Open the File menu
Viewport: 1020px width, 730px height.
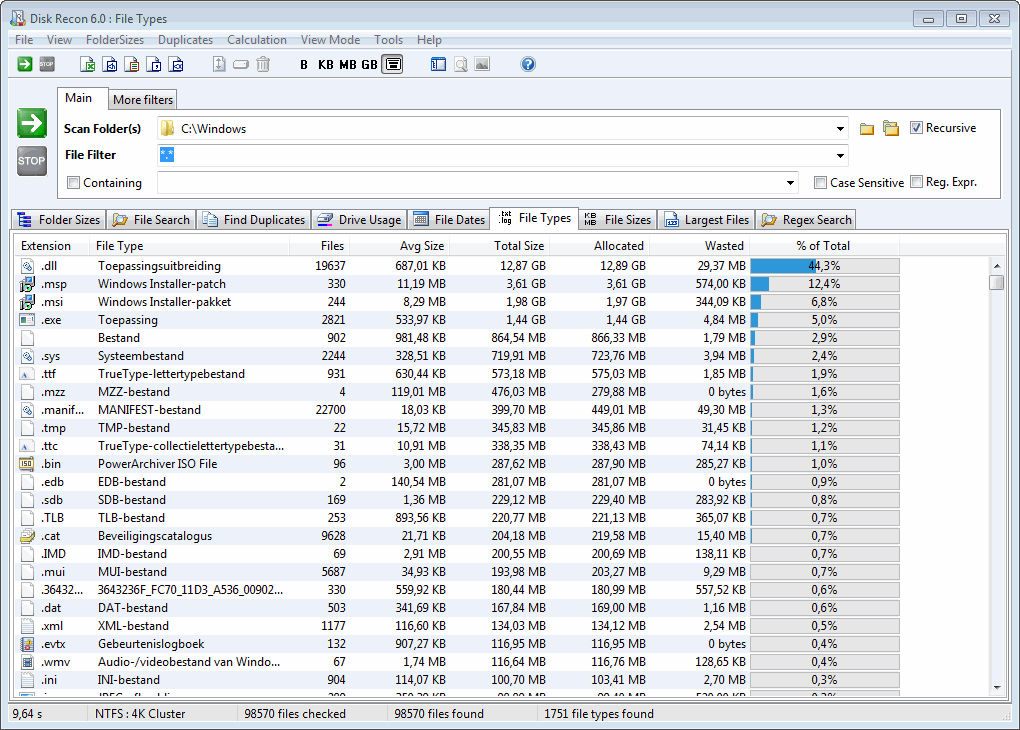24,40
